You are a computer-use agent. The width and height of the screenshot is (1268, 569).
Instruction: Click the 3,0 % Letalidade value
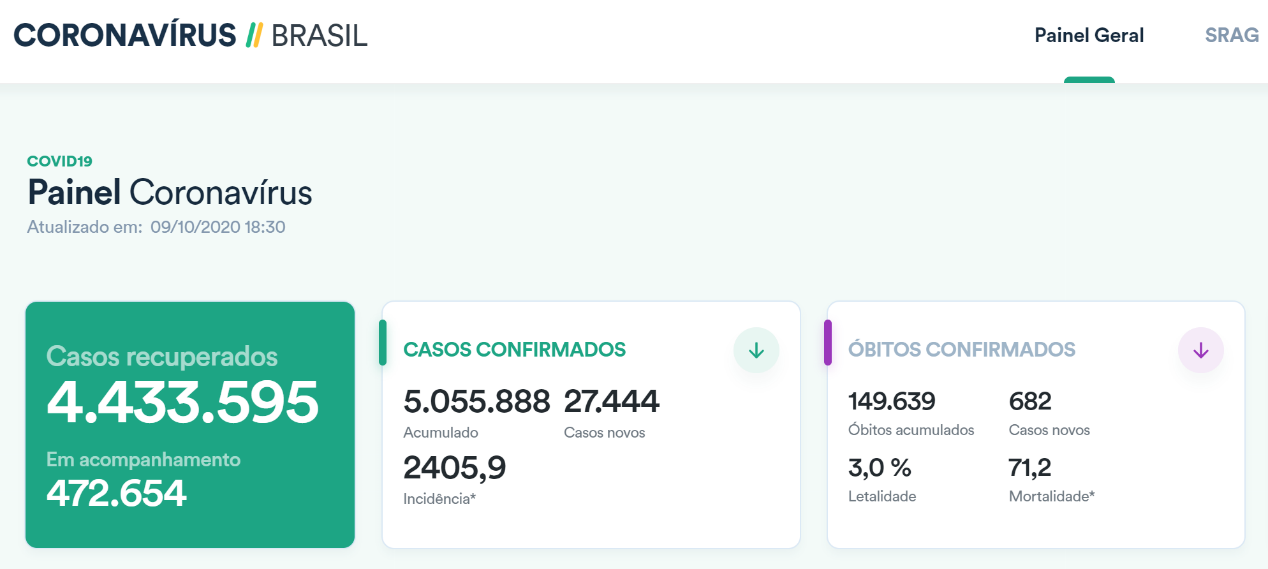880,467
